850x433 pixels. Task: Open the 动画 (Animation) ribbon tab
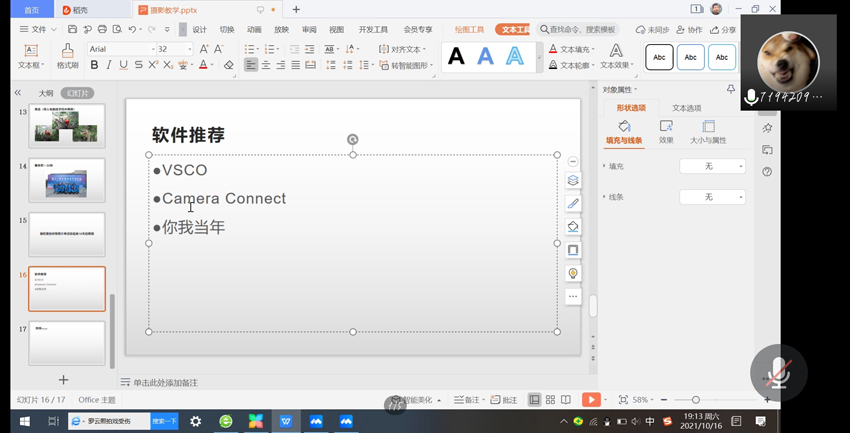tap(254, 30)
